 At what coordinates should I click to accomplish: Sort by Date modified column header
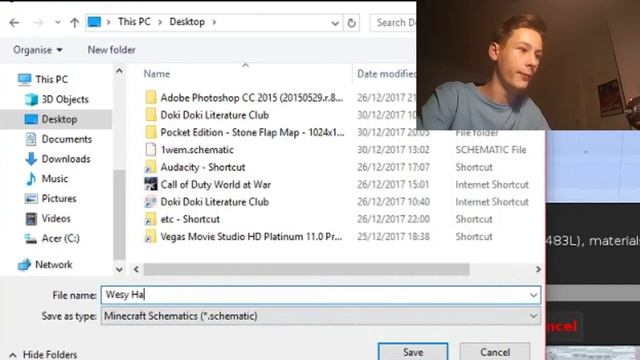(x=386, y=74)
